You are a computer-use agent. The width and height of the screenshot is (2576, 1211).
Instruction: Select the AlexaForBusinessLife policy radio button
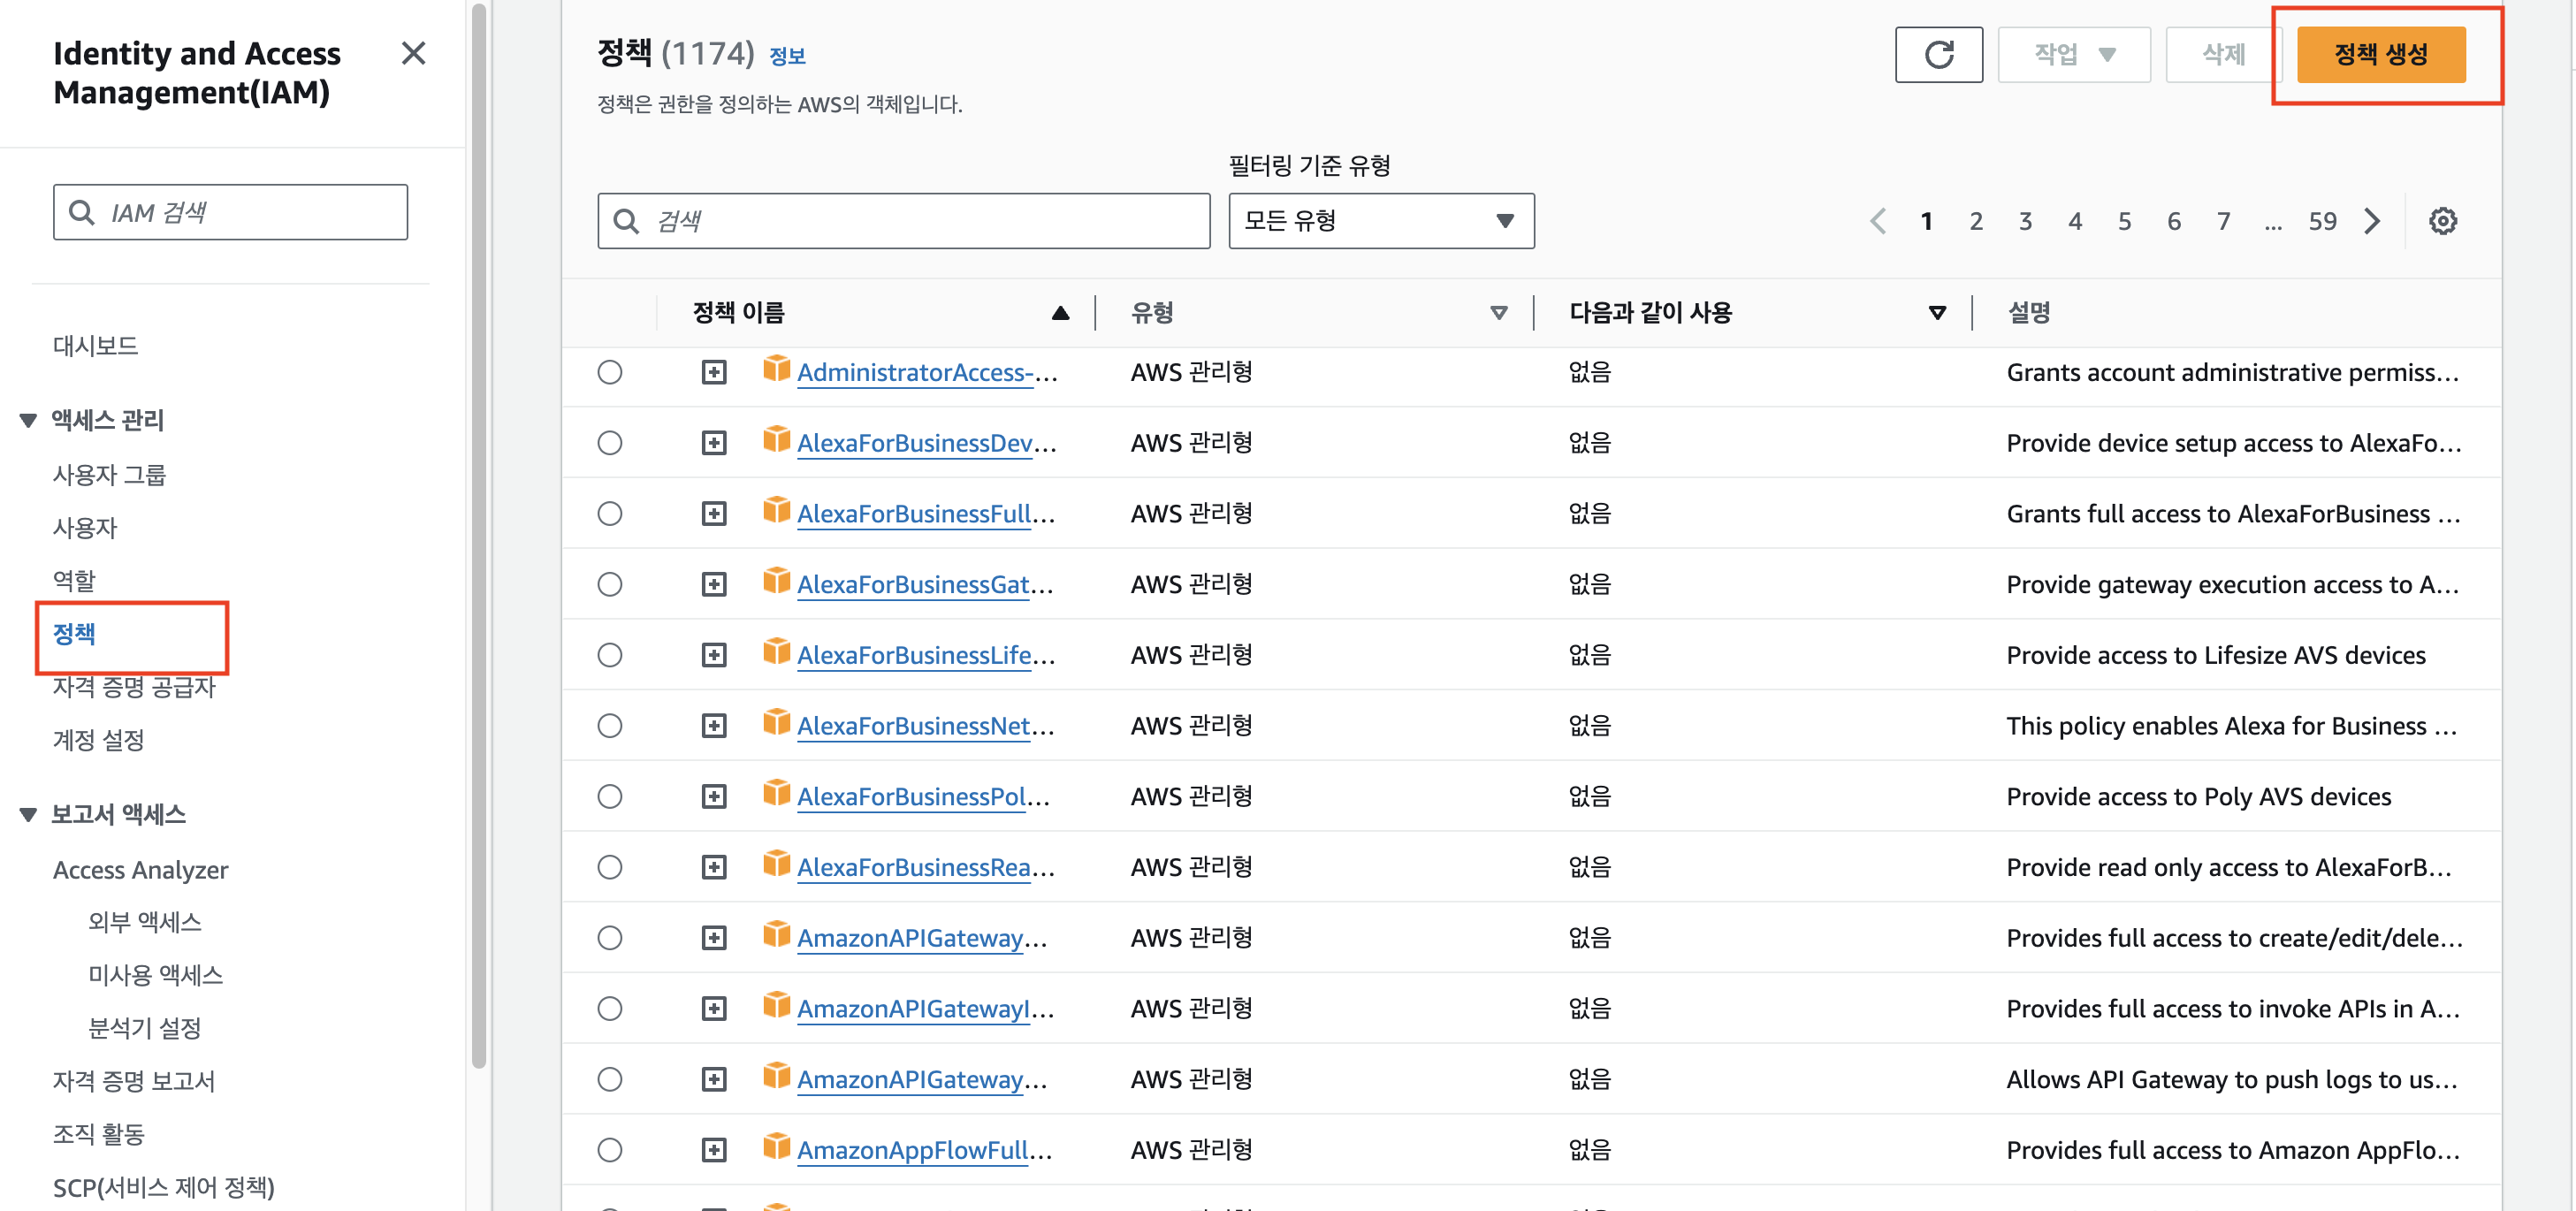coord(610,655)
